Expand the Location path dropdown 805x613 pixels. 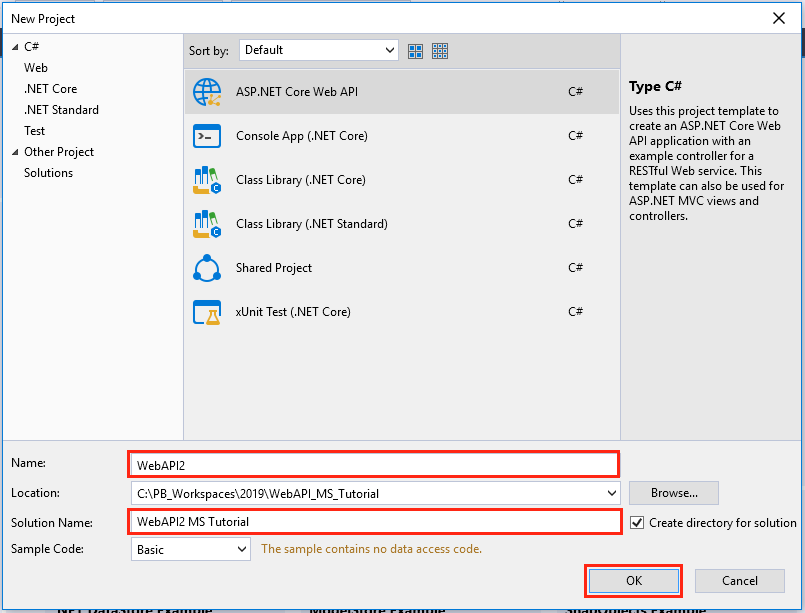click(611, 493)
